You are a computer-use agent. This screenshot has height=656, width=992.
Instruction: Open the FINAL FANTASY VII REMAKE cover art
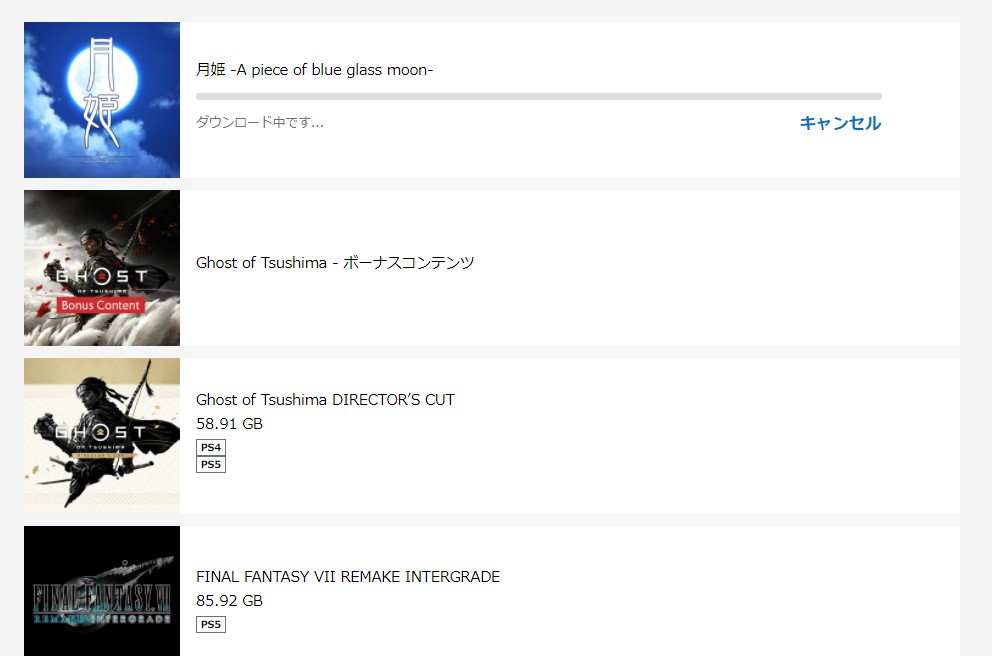pos(102,591)
